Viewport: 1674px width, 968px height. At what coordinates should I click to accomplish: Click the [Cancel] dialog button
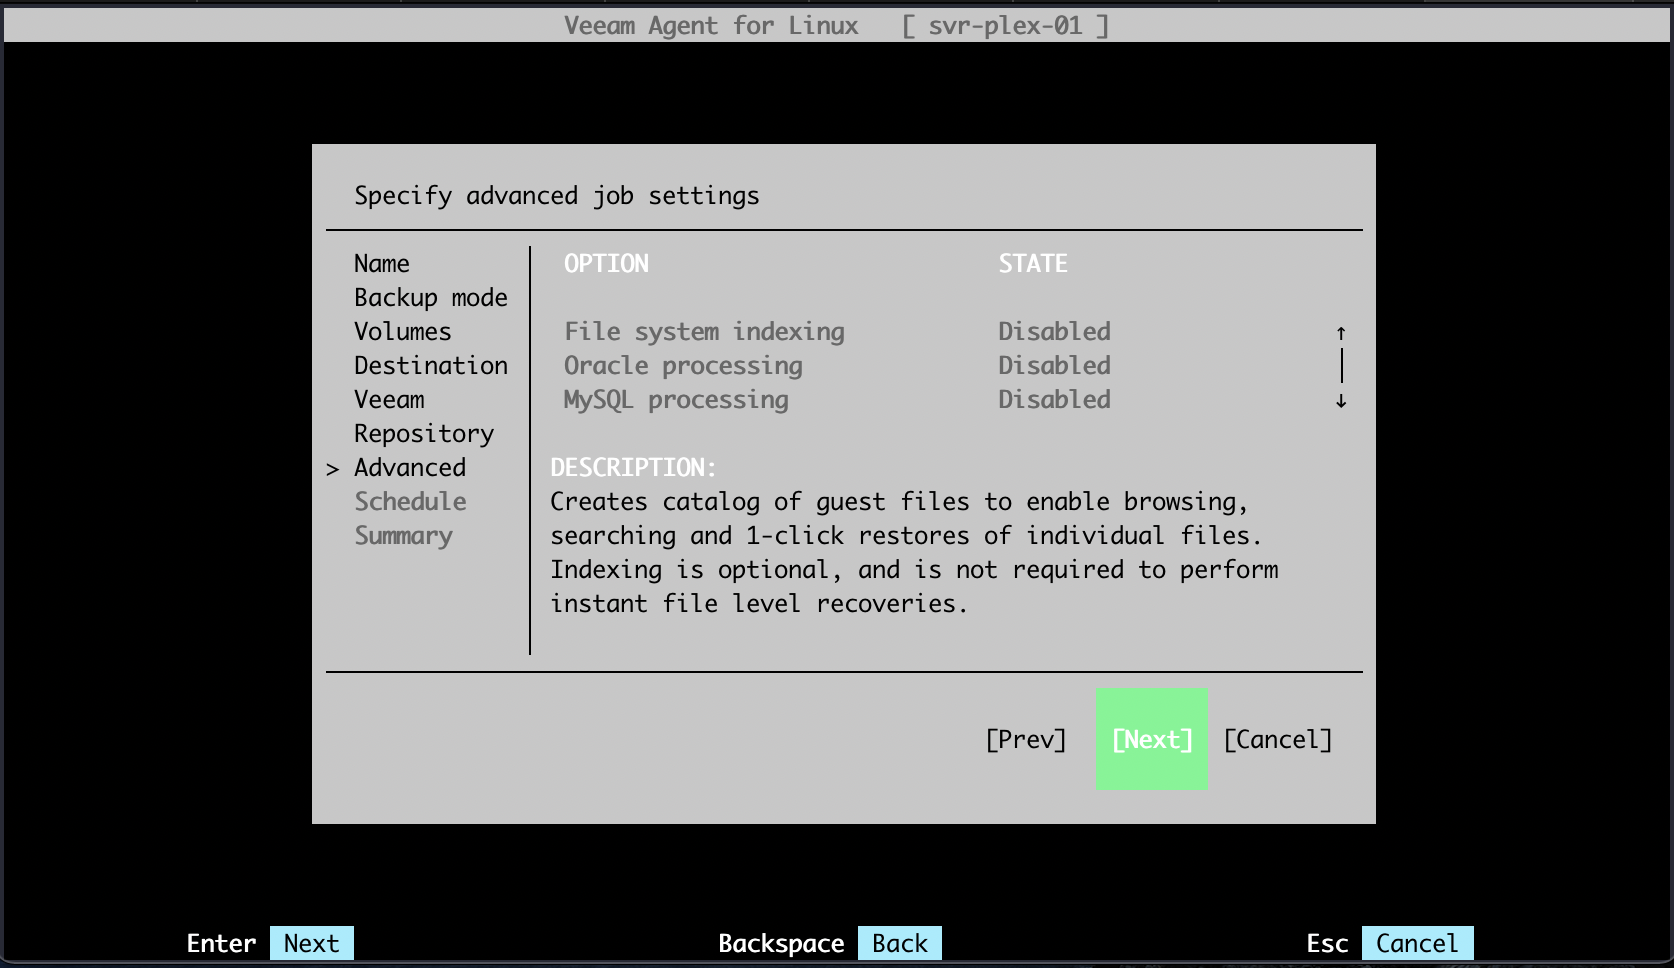[1278, 739]
